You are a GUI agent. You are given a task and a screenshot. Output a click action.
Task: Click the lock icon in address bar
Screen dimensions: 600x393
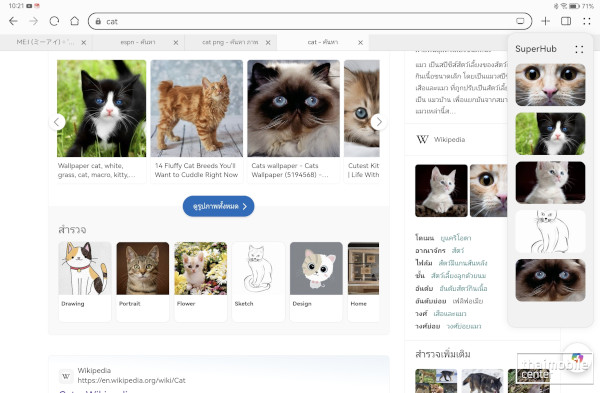pyautogui.click(x=98, y=21)
